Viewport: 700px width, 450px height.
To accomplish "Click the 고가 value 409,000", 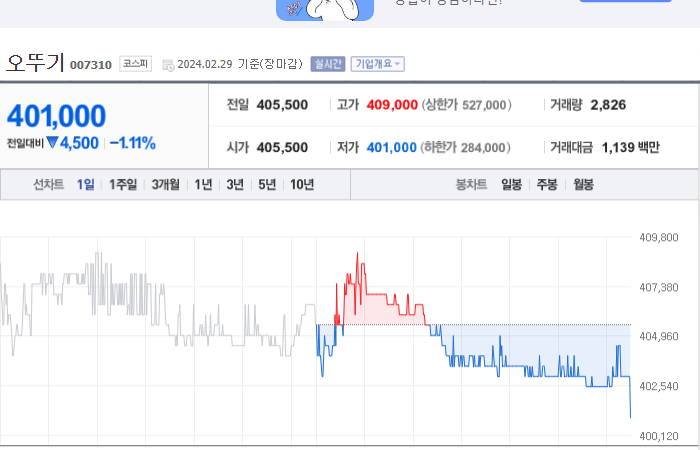I will [x=392, y=105].
